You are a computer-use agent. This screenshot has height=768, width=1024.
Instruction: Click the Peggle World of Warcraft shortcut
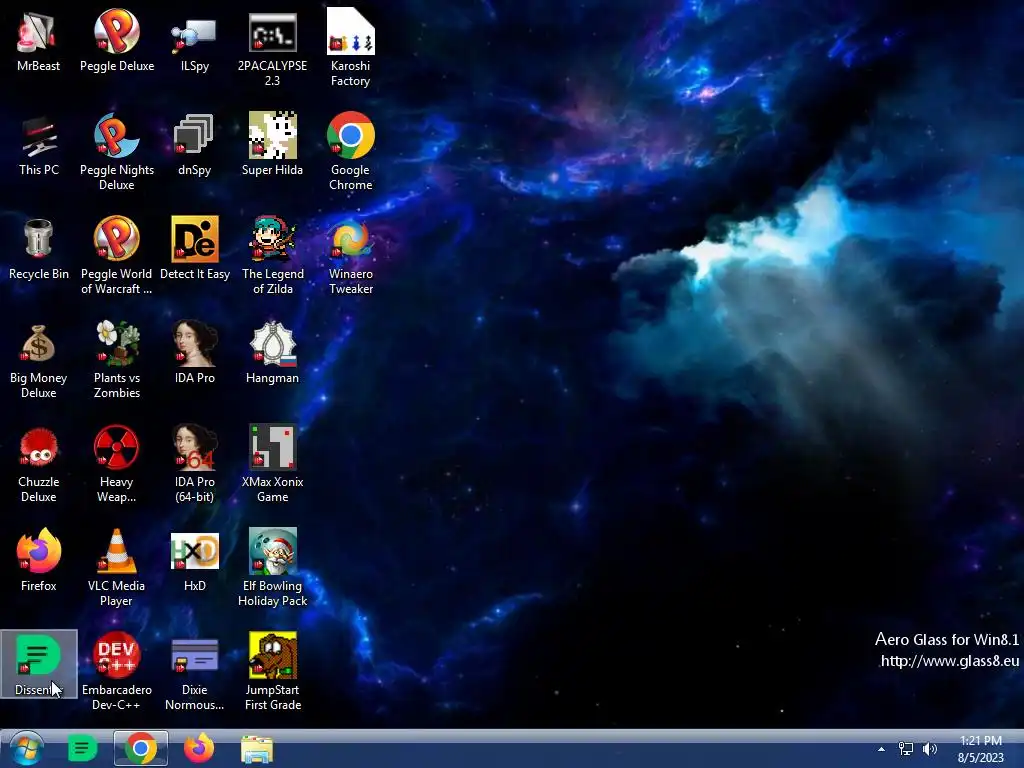pyautogui.click(x=117, y=256)
